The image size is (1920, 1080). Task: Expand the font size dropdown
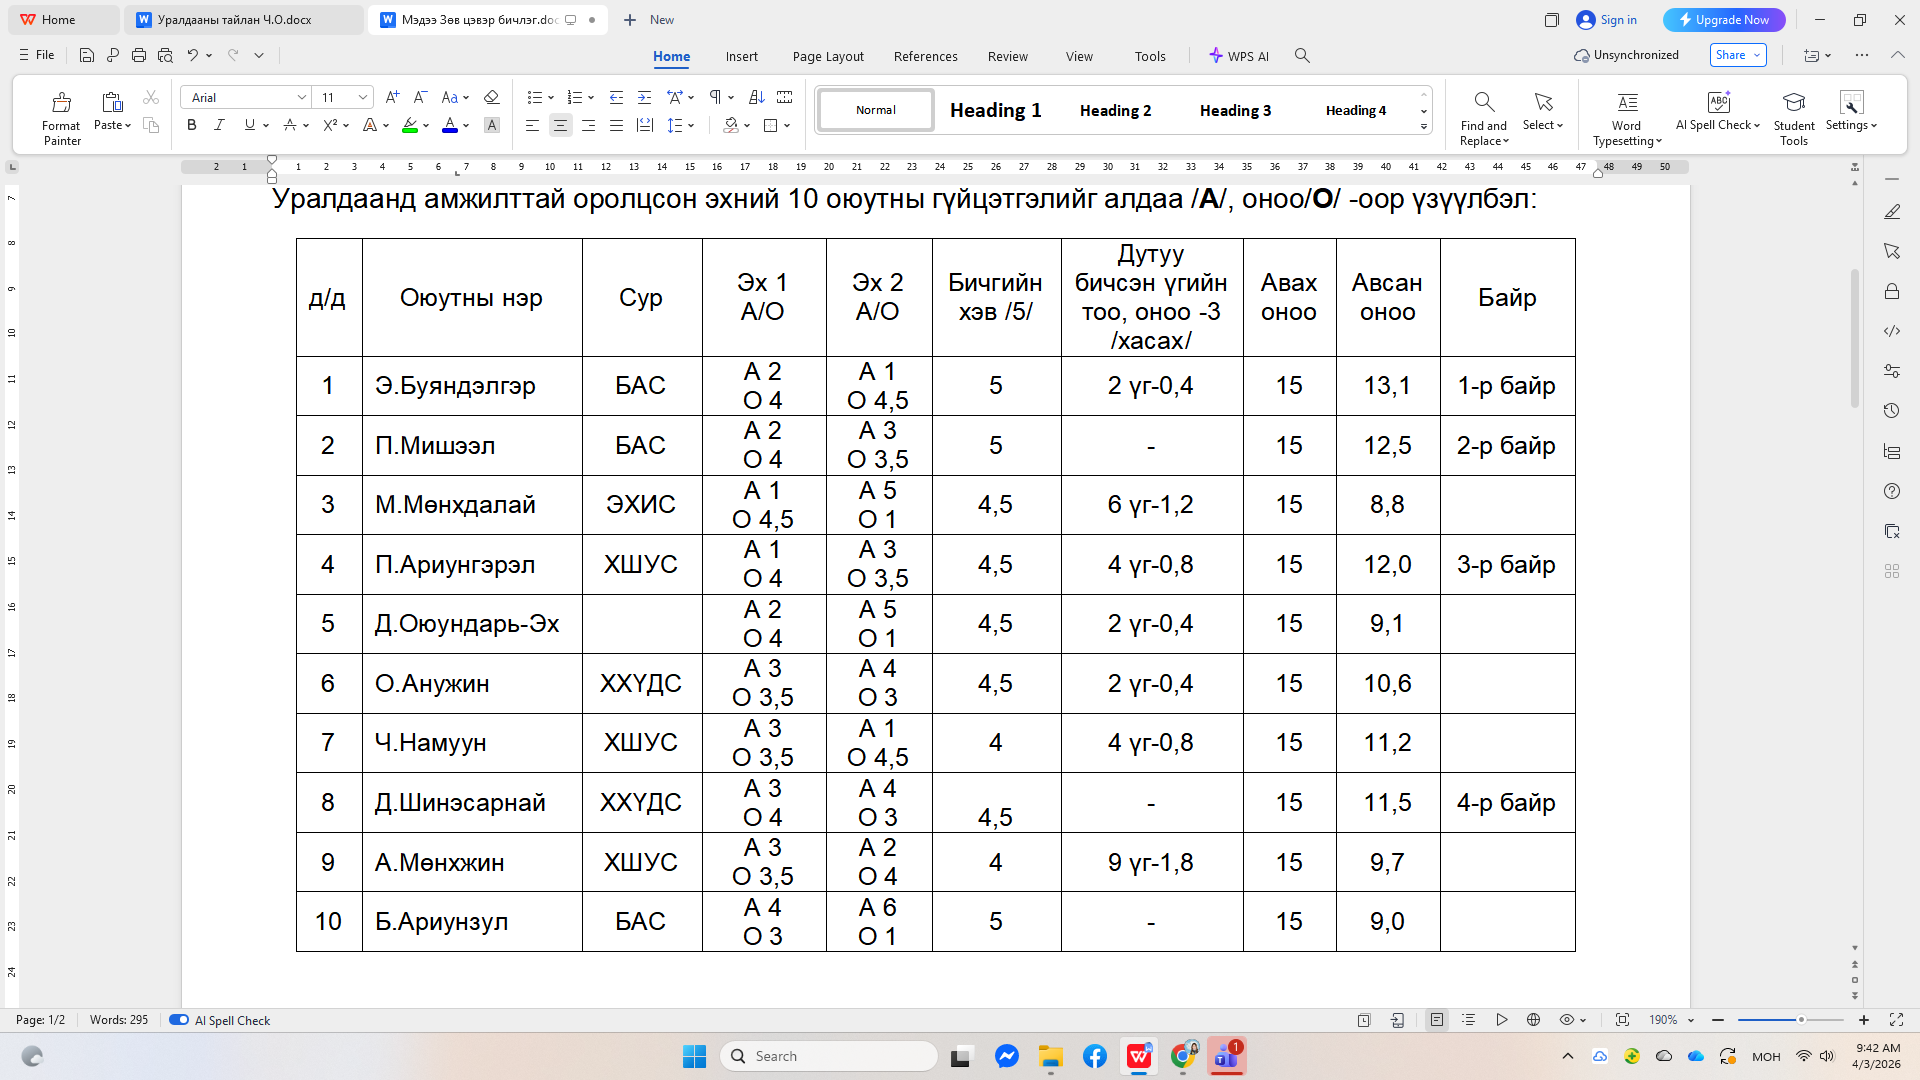pyautogui.click(x=363, y=97)
